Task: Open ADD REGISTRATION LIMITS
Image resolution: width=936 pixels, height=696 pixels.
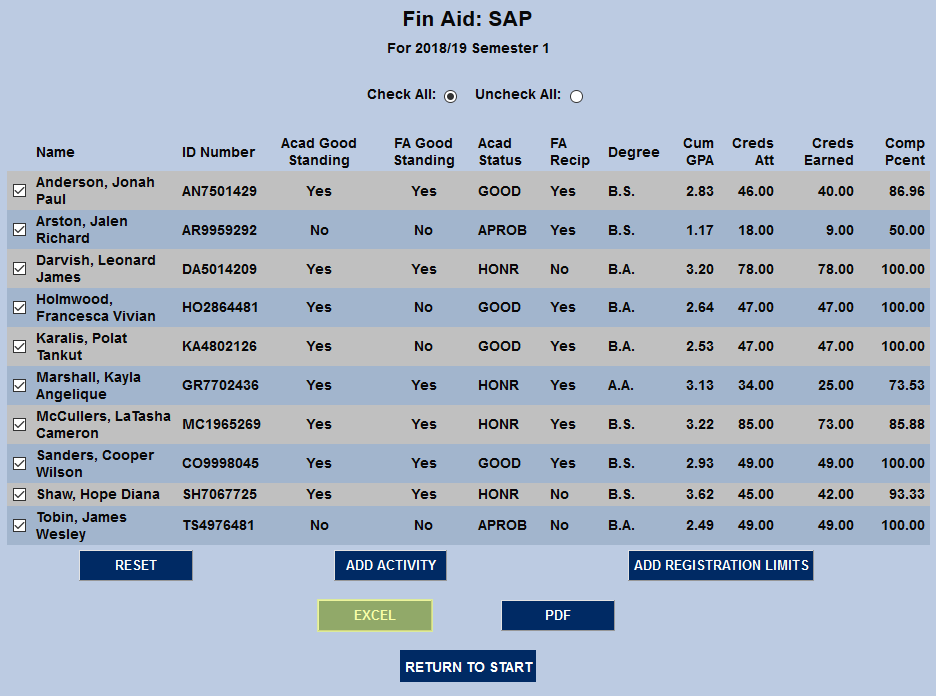Action: 720,565
